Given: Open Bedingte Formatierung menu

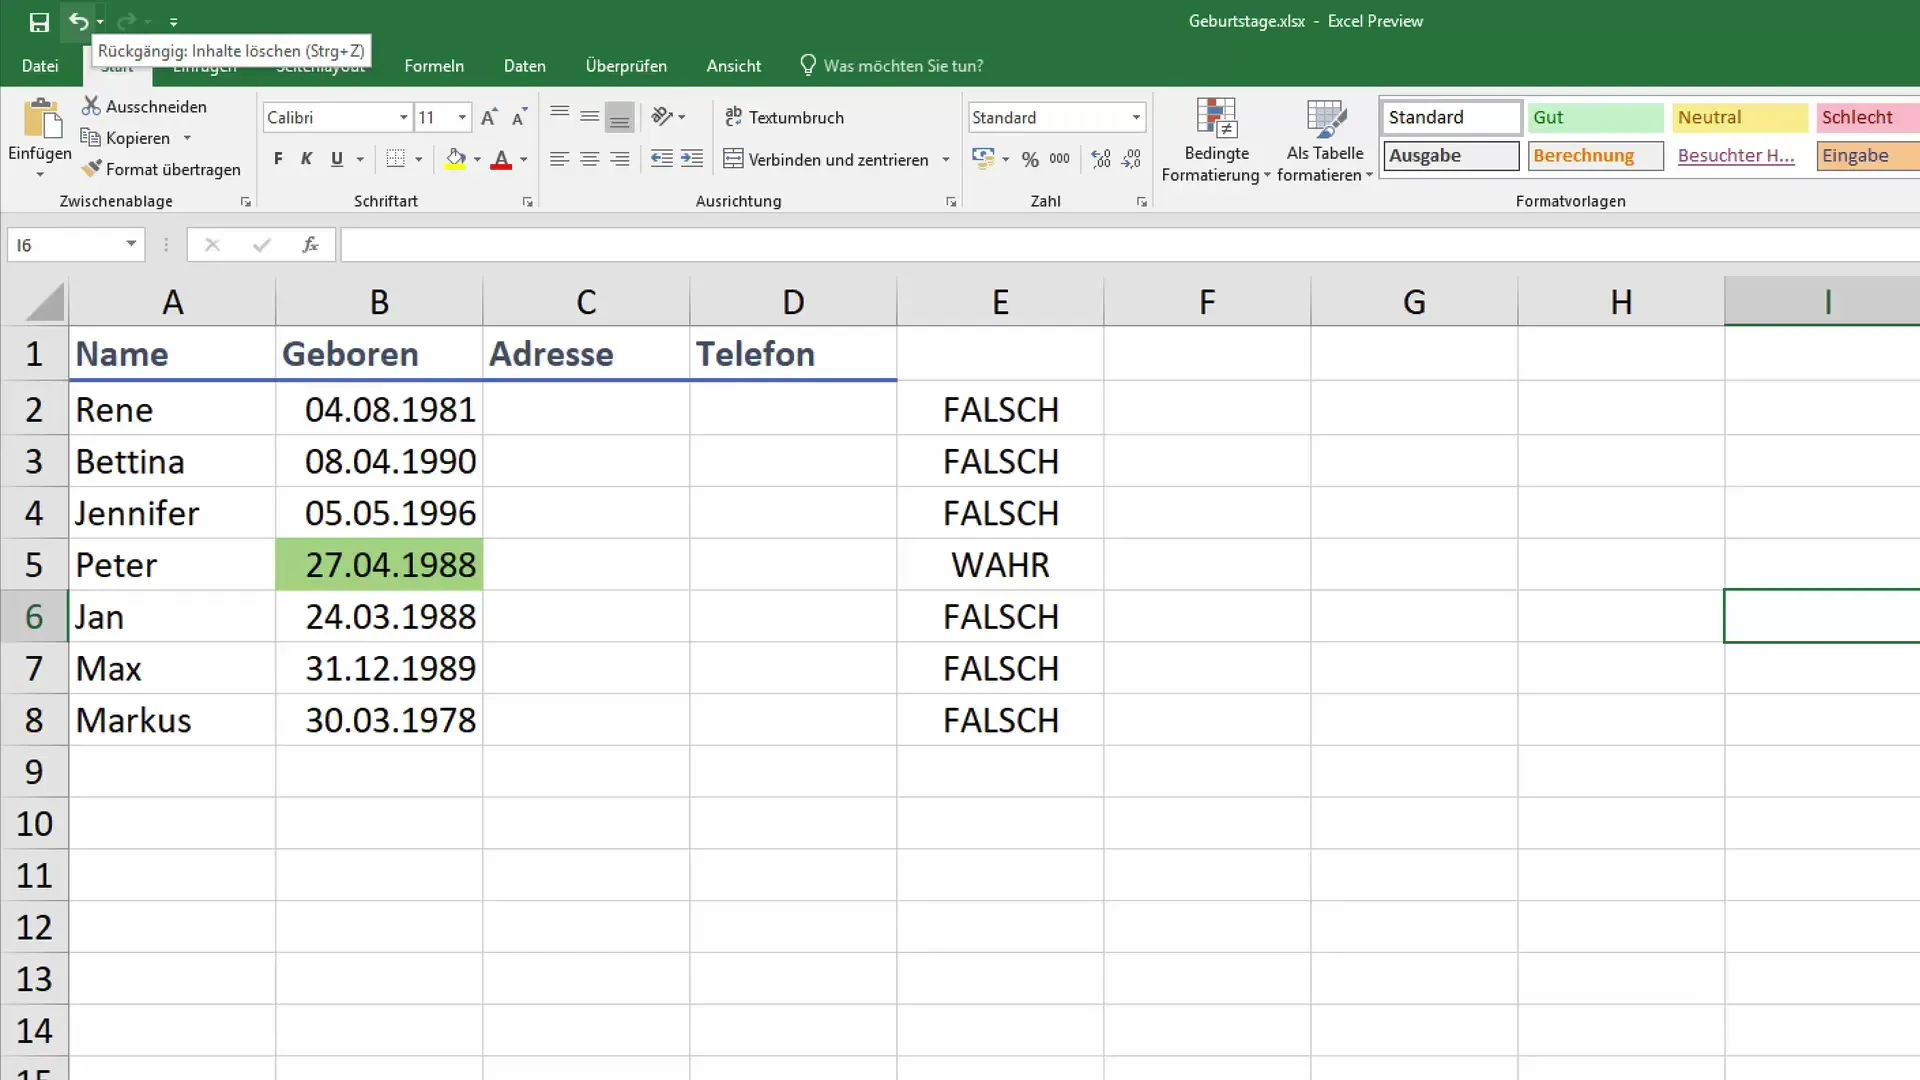Looking at the screenshot, I should tap(1216, 140).
